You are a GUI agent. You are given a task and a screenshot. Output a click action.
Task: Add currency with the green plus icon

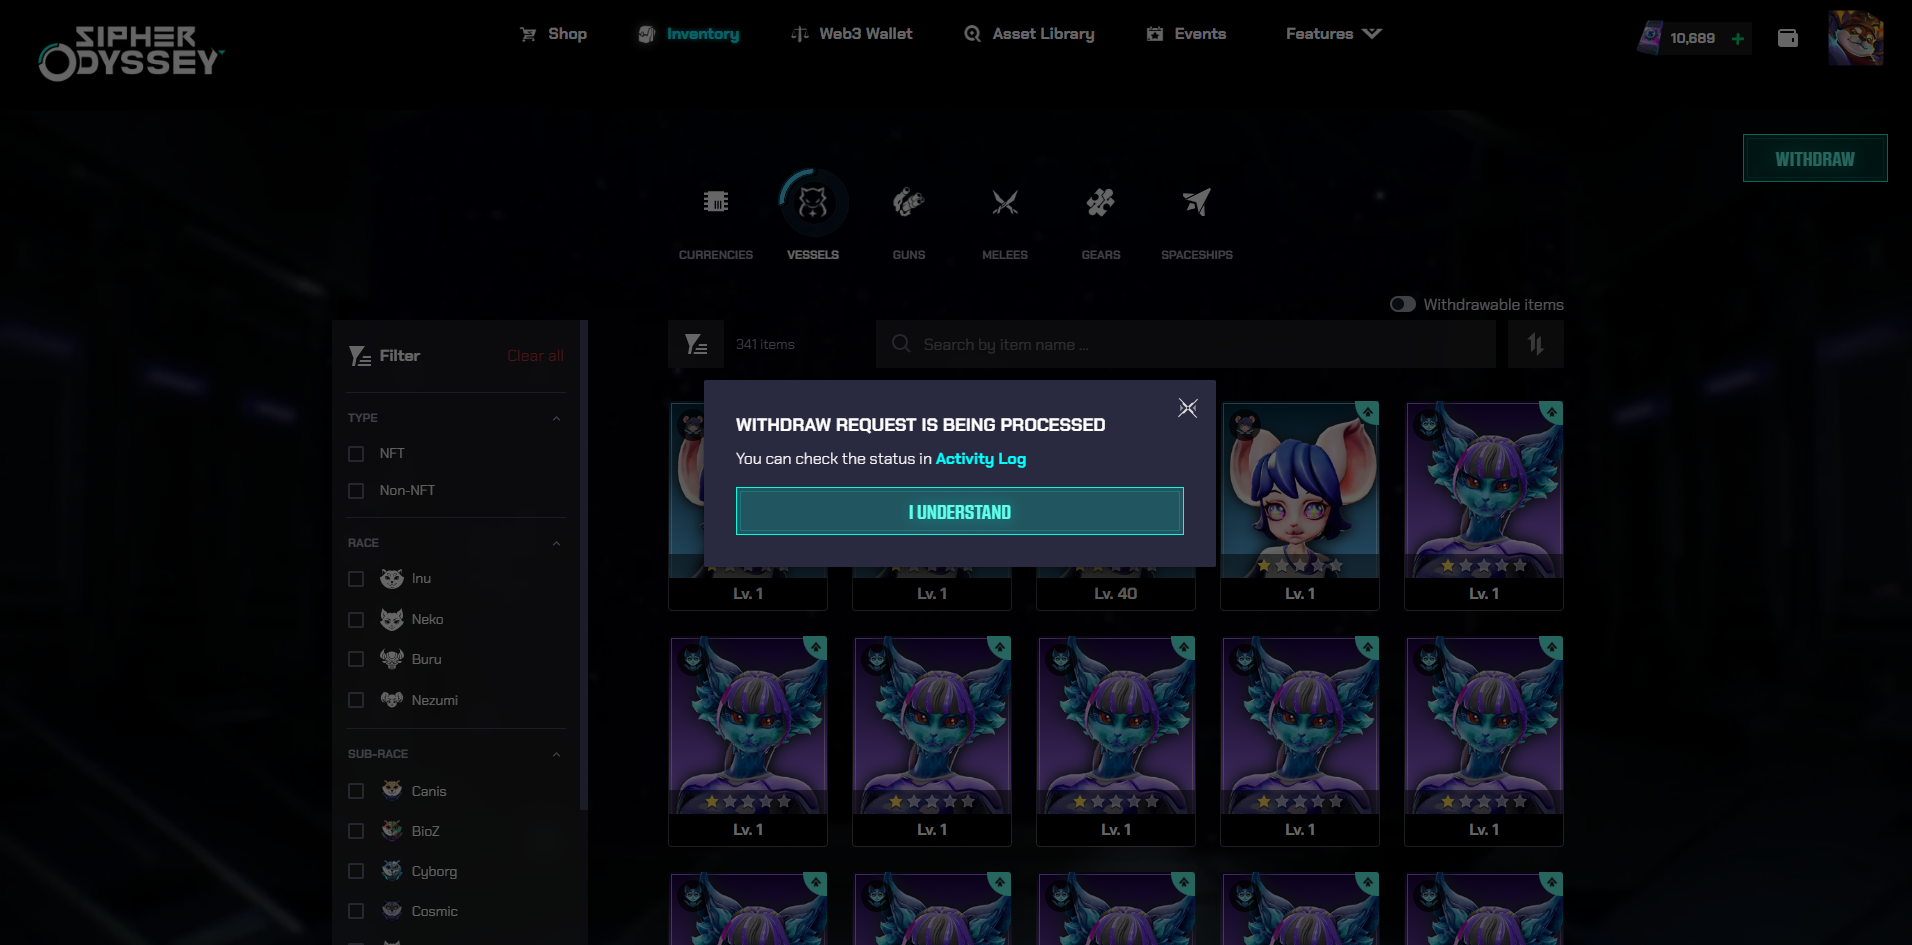pyautogui.click(x=1738, y=39)
